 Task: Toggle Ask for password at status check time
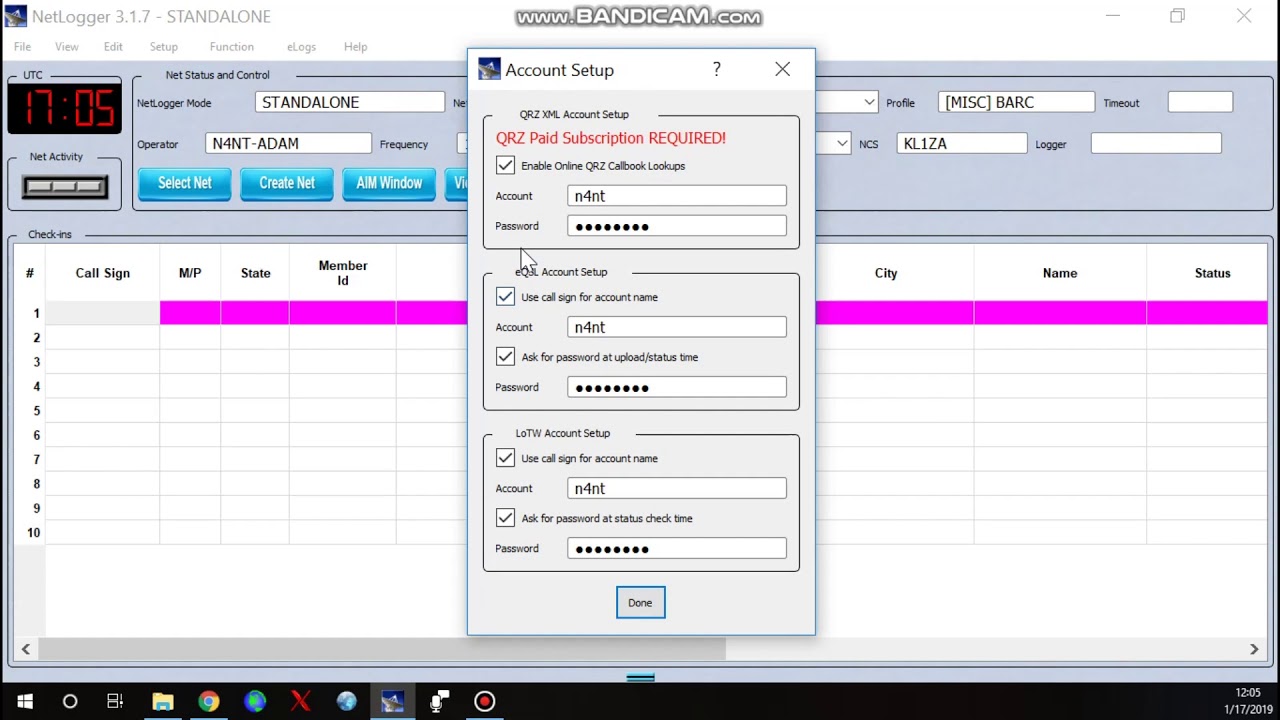click(x=505, y=517)
